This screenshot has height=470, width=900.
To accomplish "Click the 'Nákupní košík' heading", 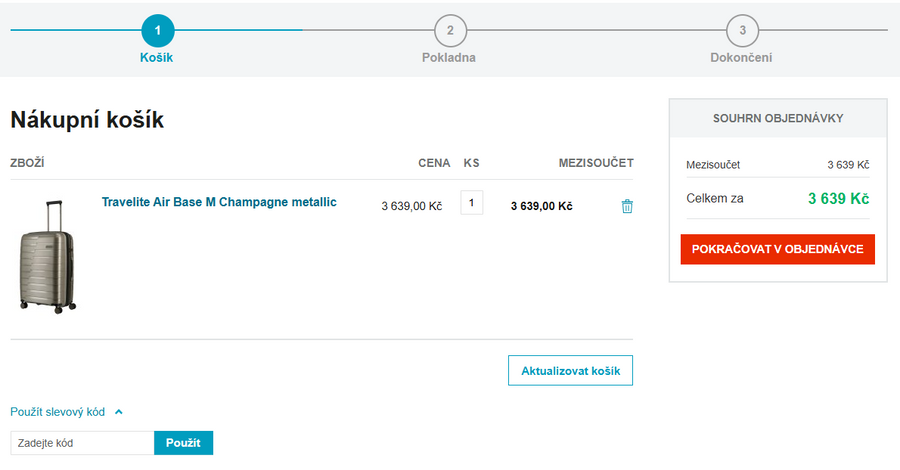I will pos(87,120).
